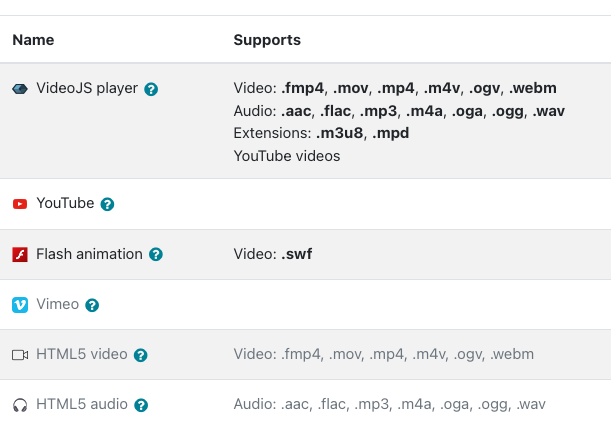Screen dimensions: 611x438
Task: Open help for HTML5 audio
Action: pos(141,405)
